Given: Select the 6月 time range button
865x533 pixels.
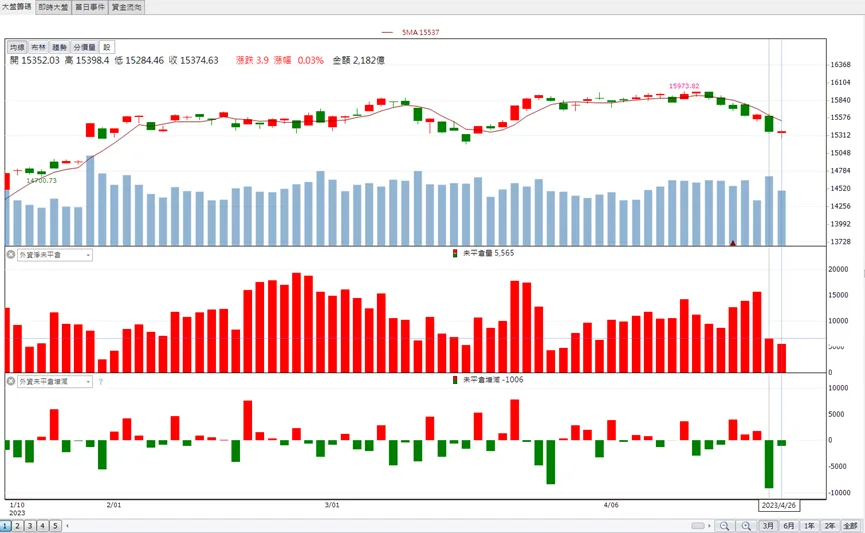Looking at the screenshot, I should tap(789, 526).
